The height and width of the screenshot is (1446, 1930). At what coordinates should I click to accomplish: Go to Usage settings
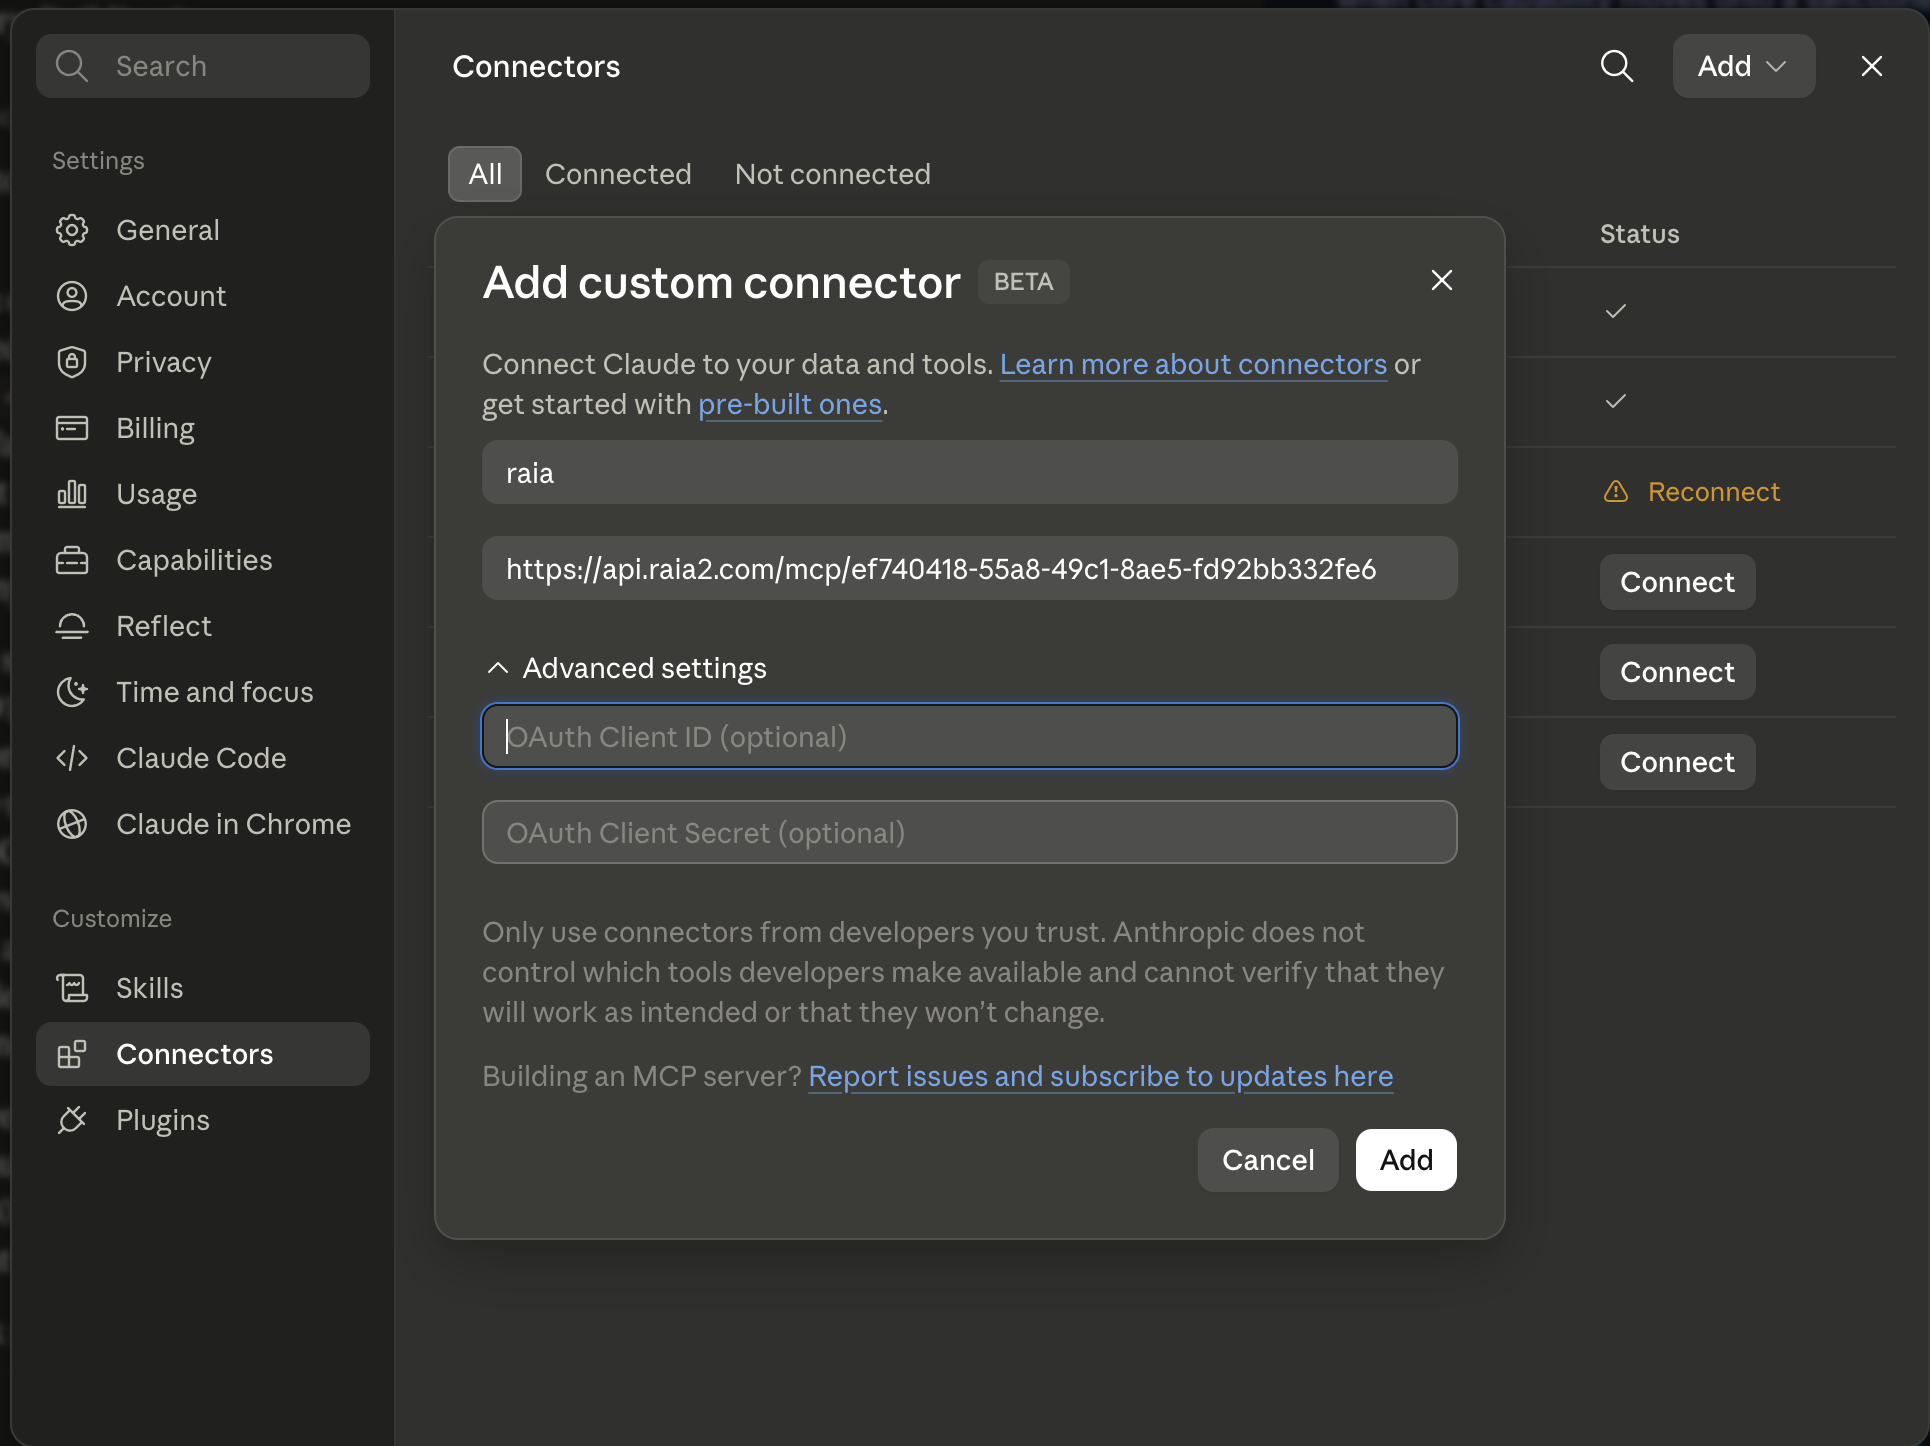pyautogui.click(x=203, y=494)
